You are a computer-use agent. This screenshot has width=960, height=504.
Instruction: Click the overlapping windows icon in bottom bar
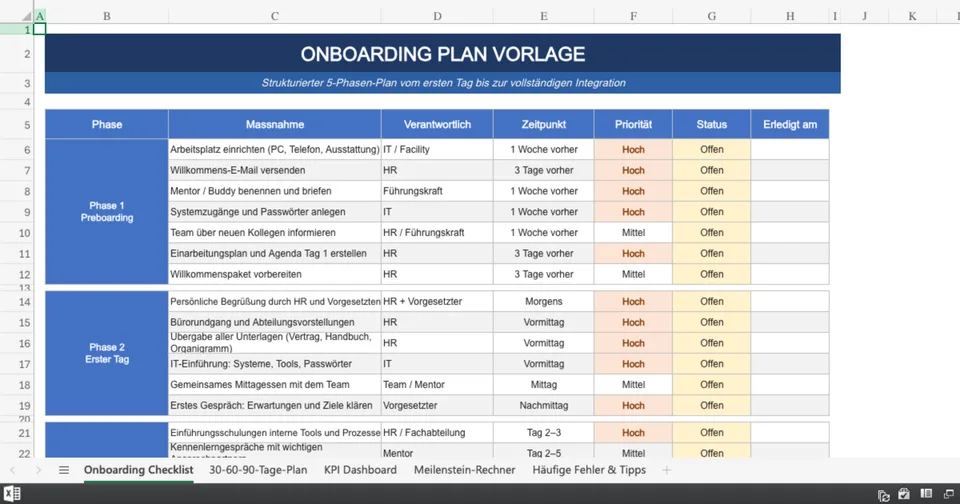pos(948,494)
